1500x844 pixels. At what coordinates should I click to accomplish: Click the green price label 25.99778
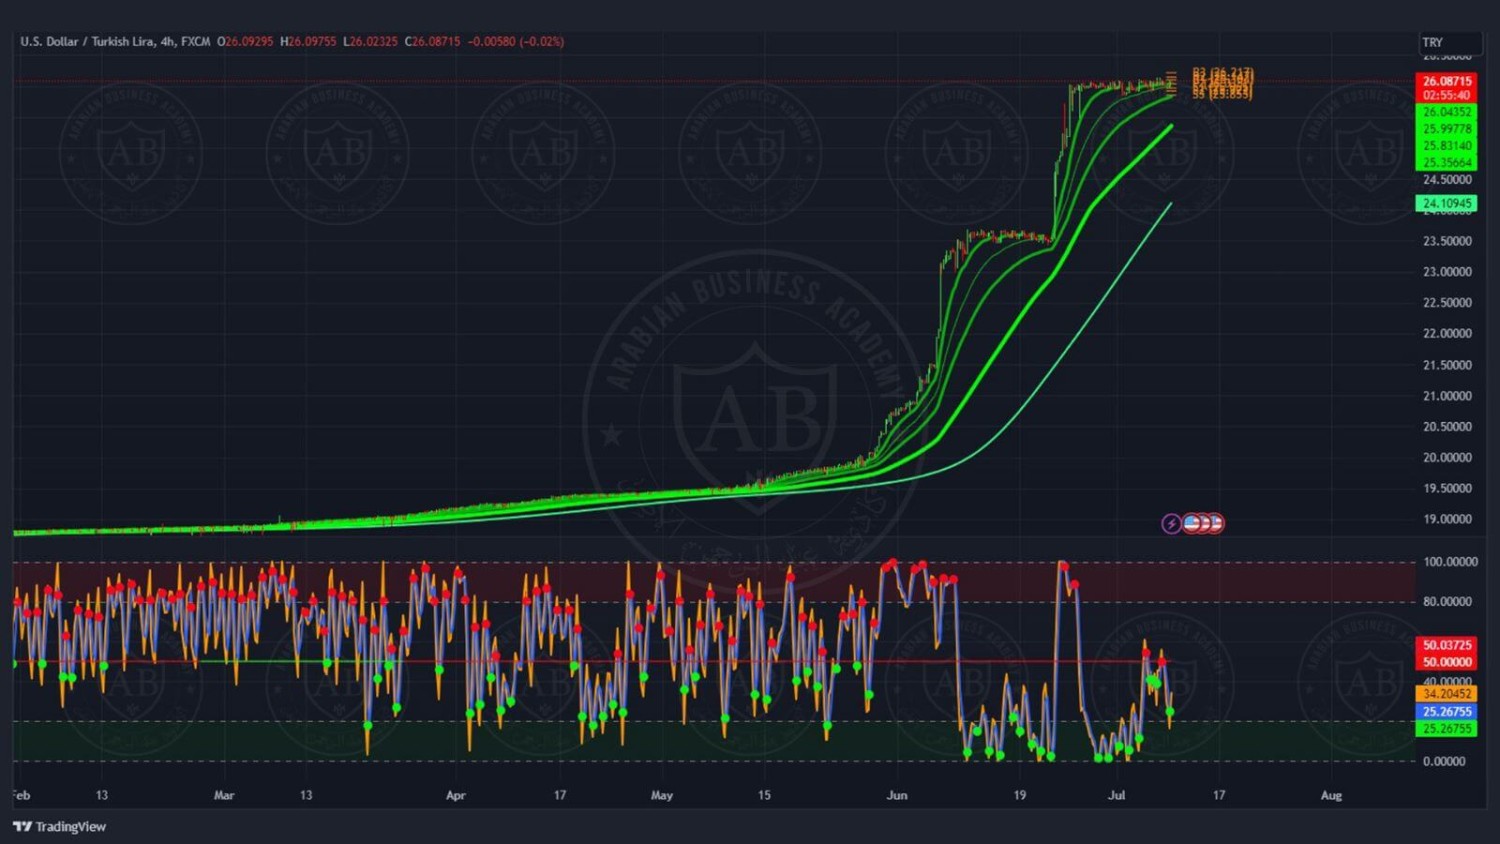(1447, 129)
